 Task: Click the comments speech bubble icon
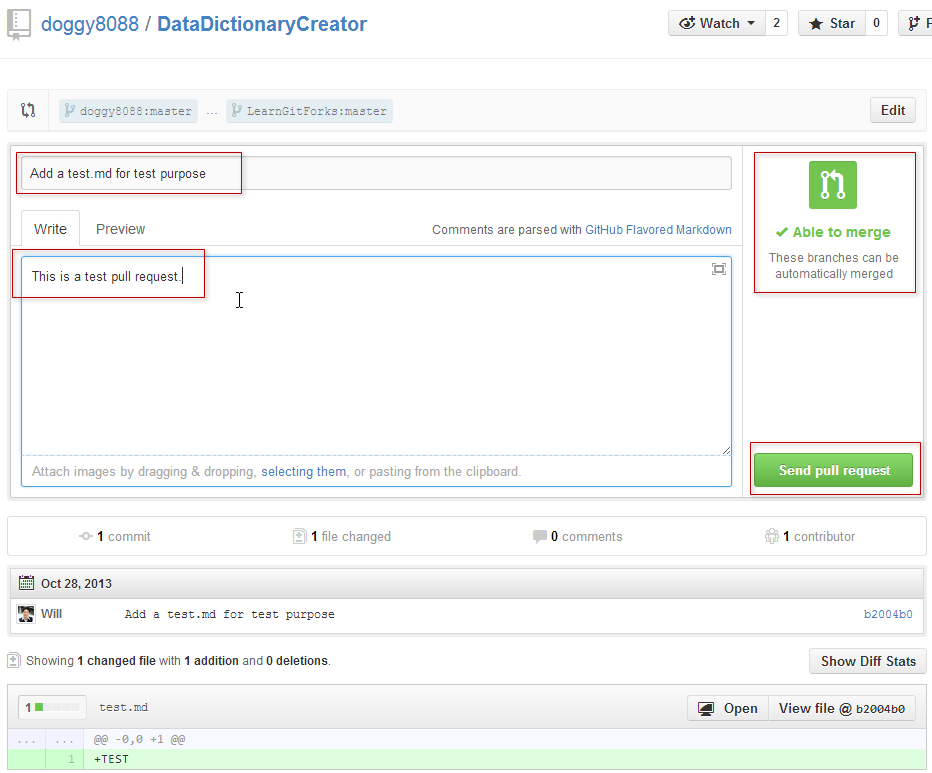[540, 537]
